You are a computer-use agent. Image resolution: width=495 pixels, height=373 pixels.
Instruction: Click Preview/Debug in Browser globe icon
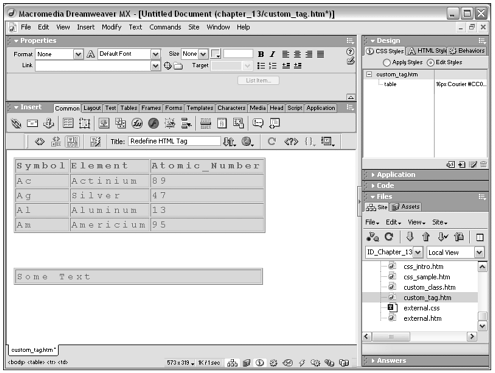point(248,142)
